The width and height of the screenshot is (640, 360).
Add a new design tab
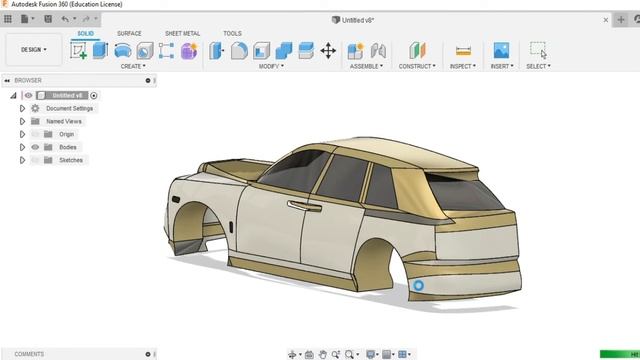[621, 20]
